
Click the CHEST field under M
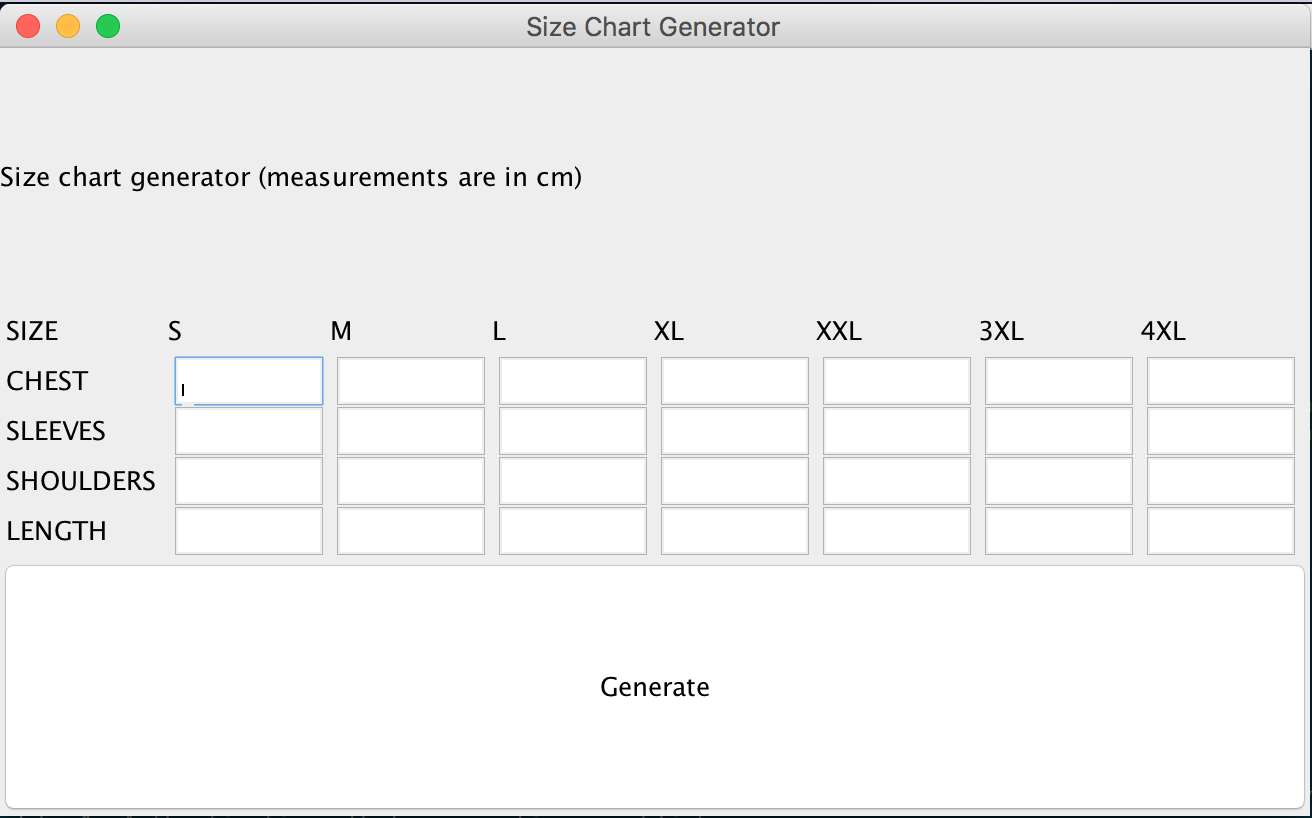(411, 381)
